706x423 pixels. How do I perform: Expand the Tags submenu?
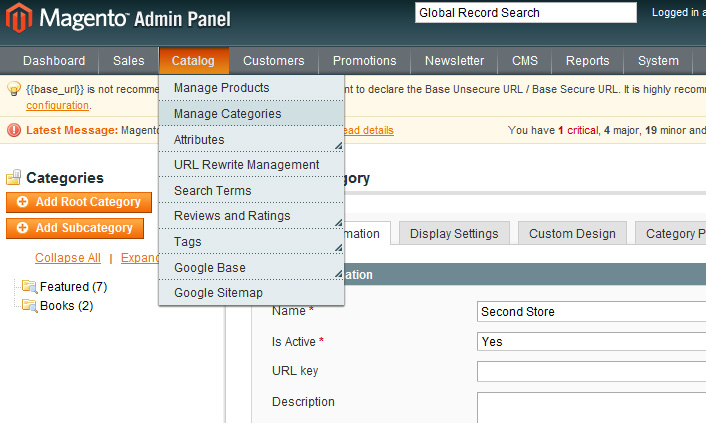[x=251, y=242]
